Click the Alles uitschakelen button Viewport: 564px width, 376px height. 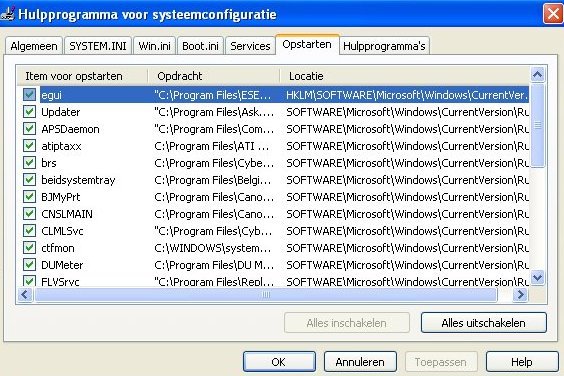click(x=483, y=323)
